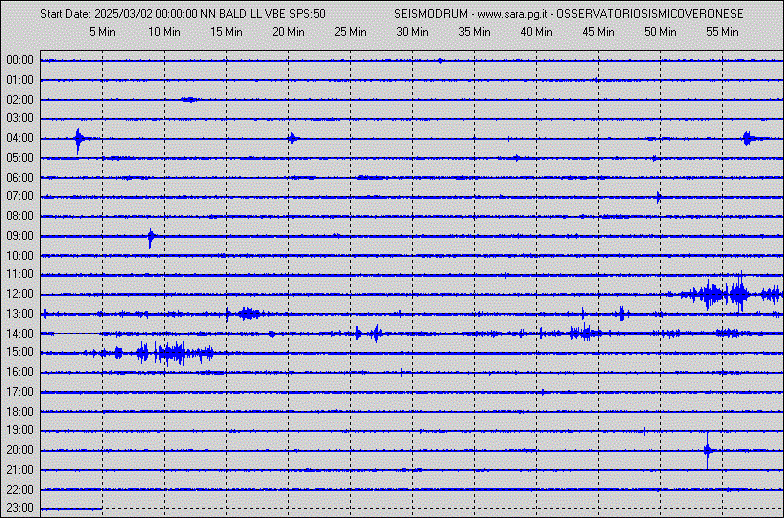Click the 05:00 hour row label
The height and width of the screenshot is (518, 784).
coord(20,158)
